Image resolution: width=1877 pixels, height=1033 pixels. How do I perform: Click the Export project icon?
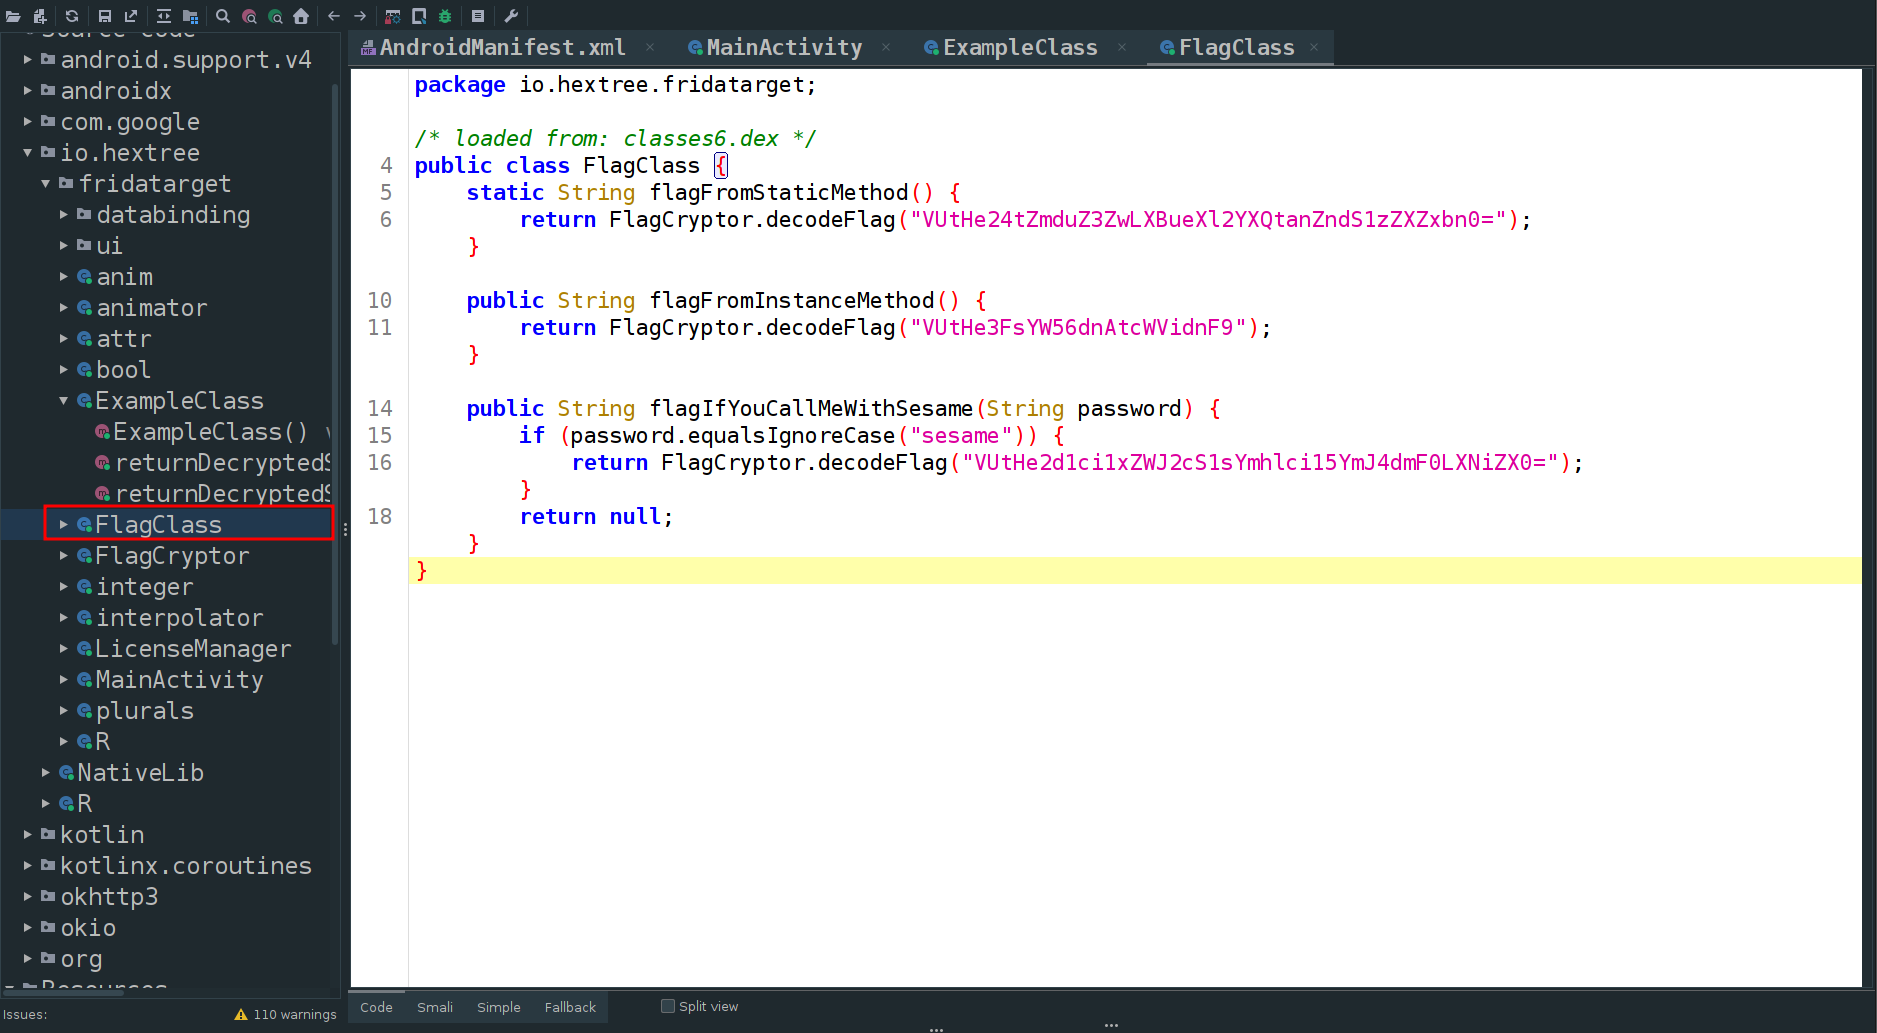pyautogui.click(x=131, y=16)
